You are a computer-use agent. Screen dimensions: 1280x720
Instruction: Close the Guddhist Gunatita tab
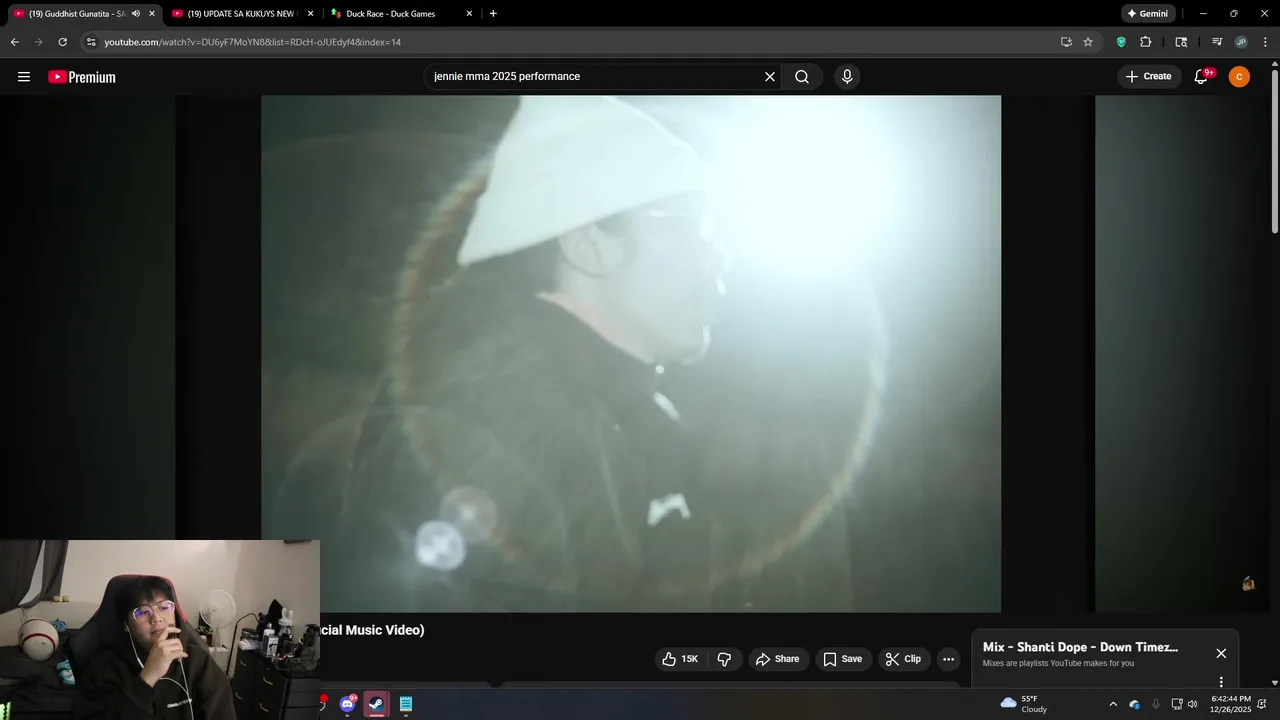(x=152, y=14)
